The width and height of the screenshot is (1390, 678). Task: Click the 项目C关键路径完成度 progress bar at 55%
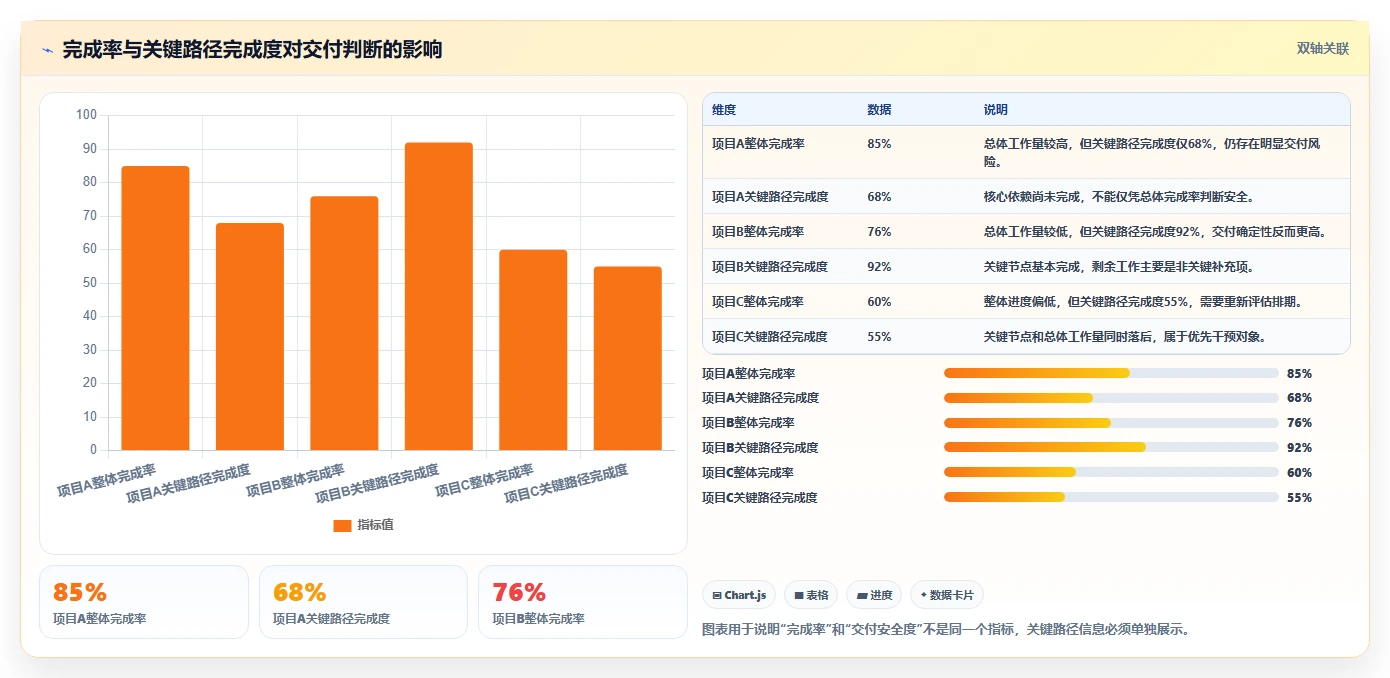pos(1111,498)
